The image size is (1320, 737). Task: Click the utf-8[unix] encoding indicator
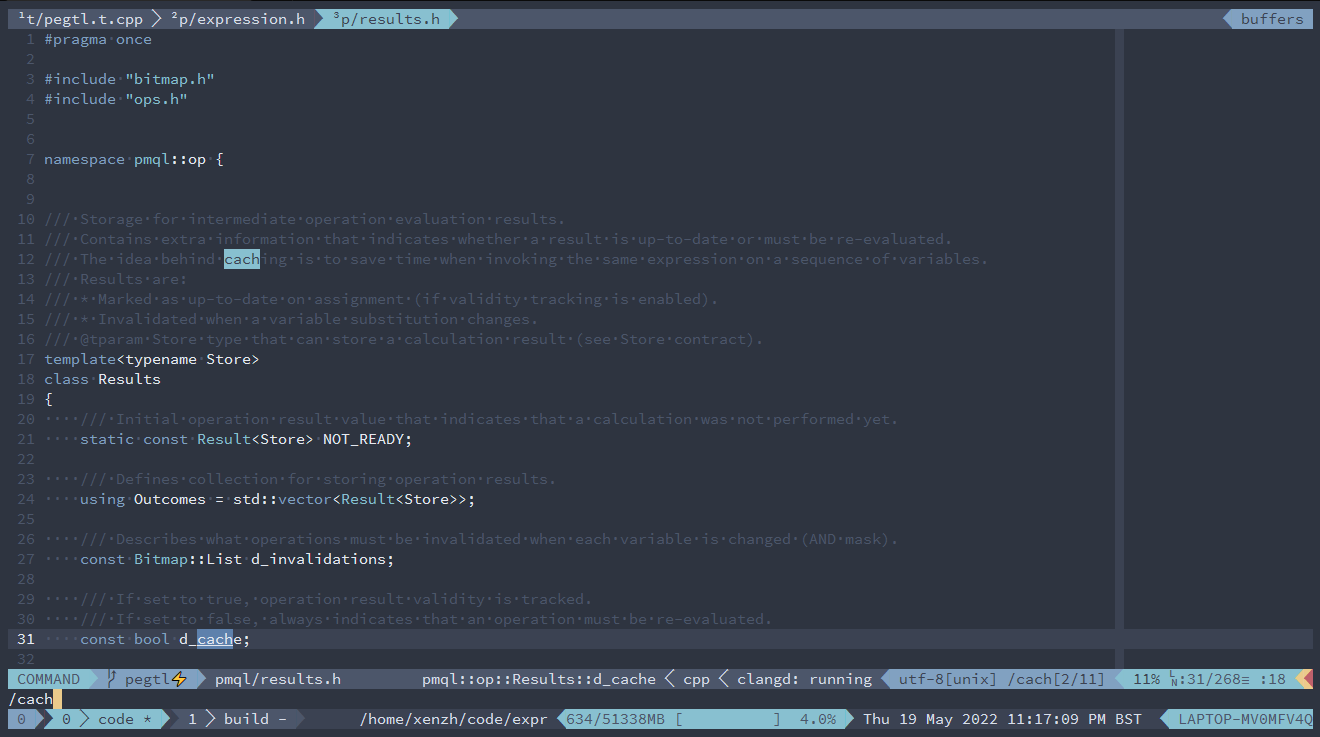[948, 679]
